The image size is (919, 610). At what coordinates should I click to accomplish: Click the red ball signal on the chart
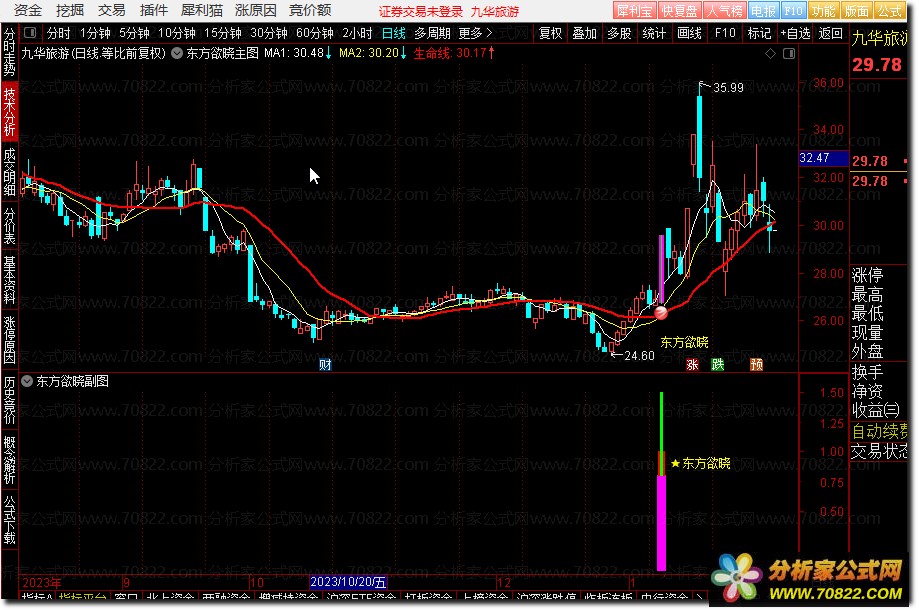(x=661, y=313)
